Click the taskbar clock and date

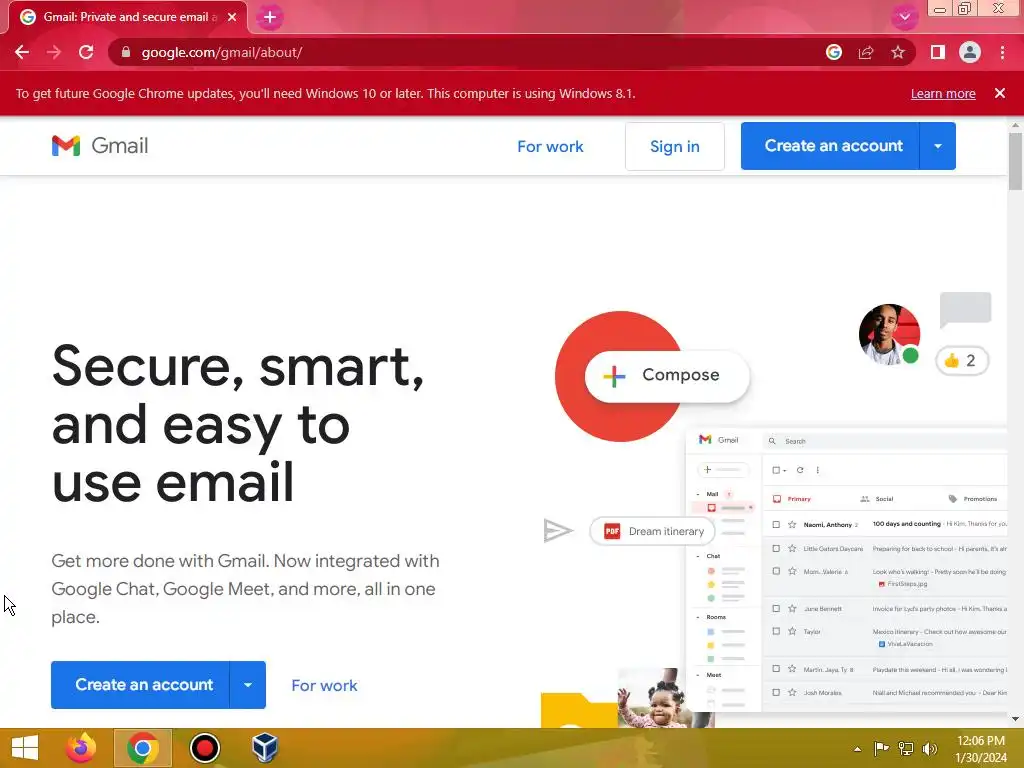coord(980,748)
